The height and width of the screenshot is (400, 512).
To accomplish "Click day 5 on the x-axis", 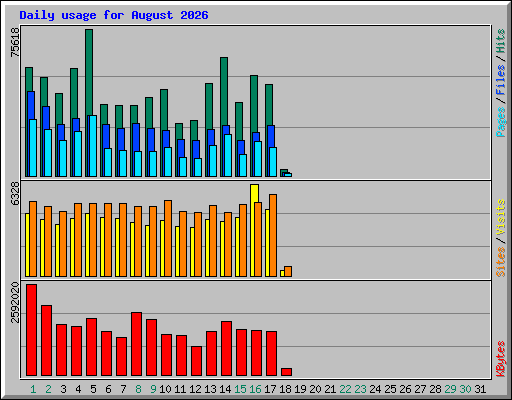I will coord(93,389).
